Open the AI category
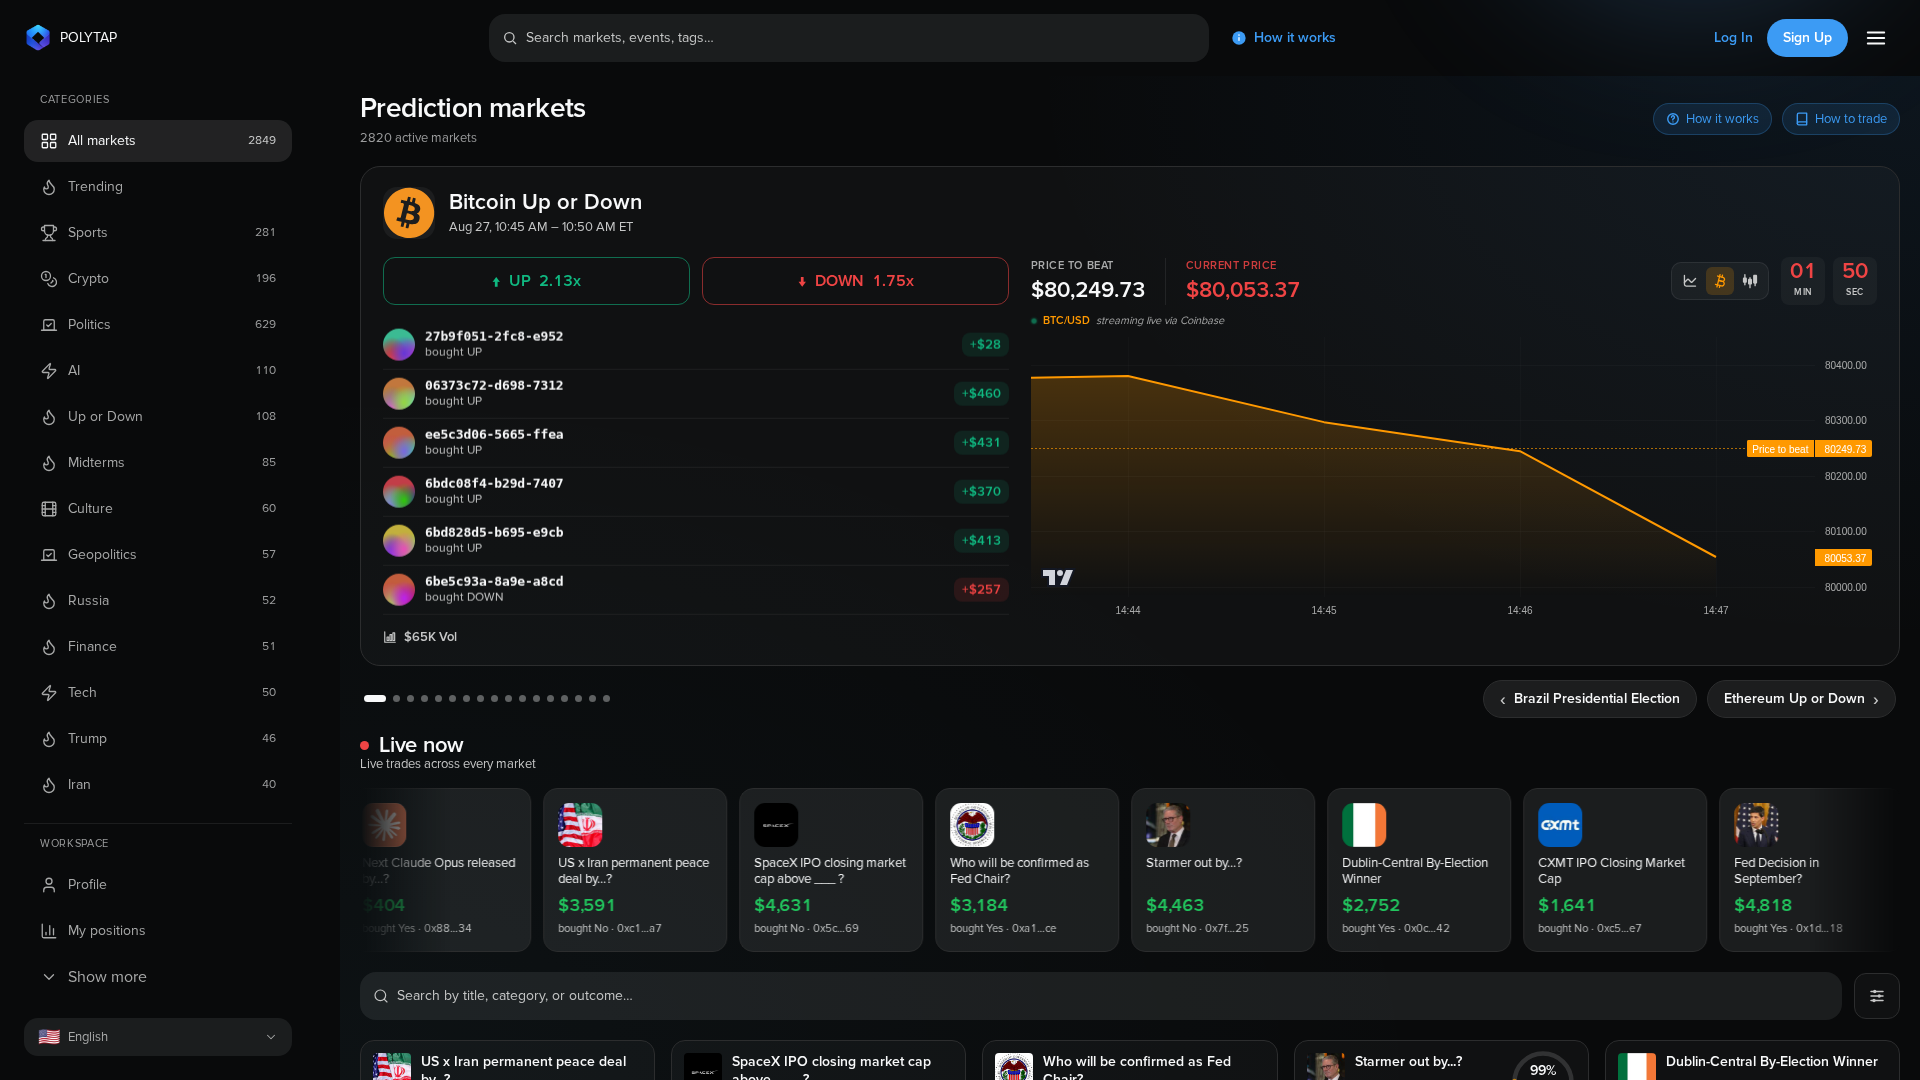The image size is (1920, 1080). click(158, 371)
